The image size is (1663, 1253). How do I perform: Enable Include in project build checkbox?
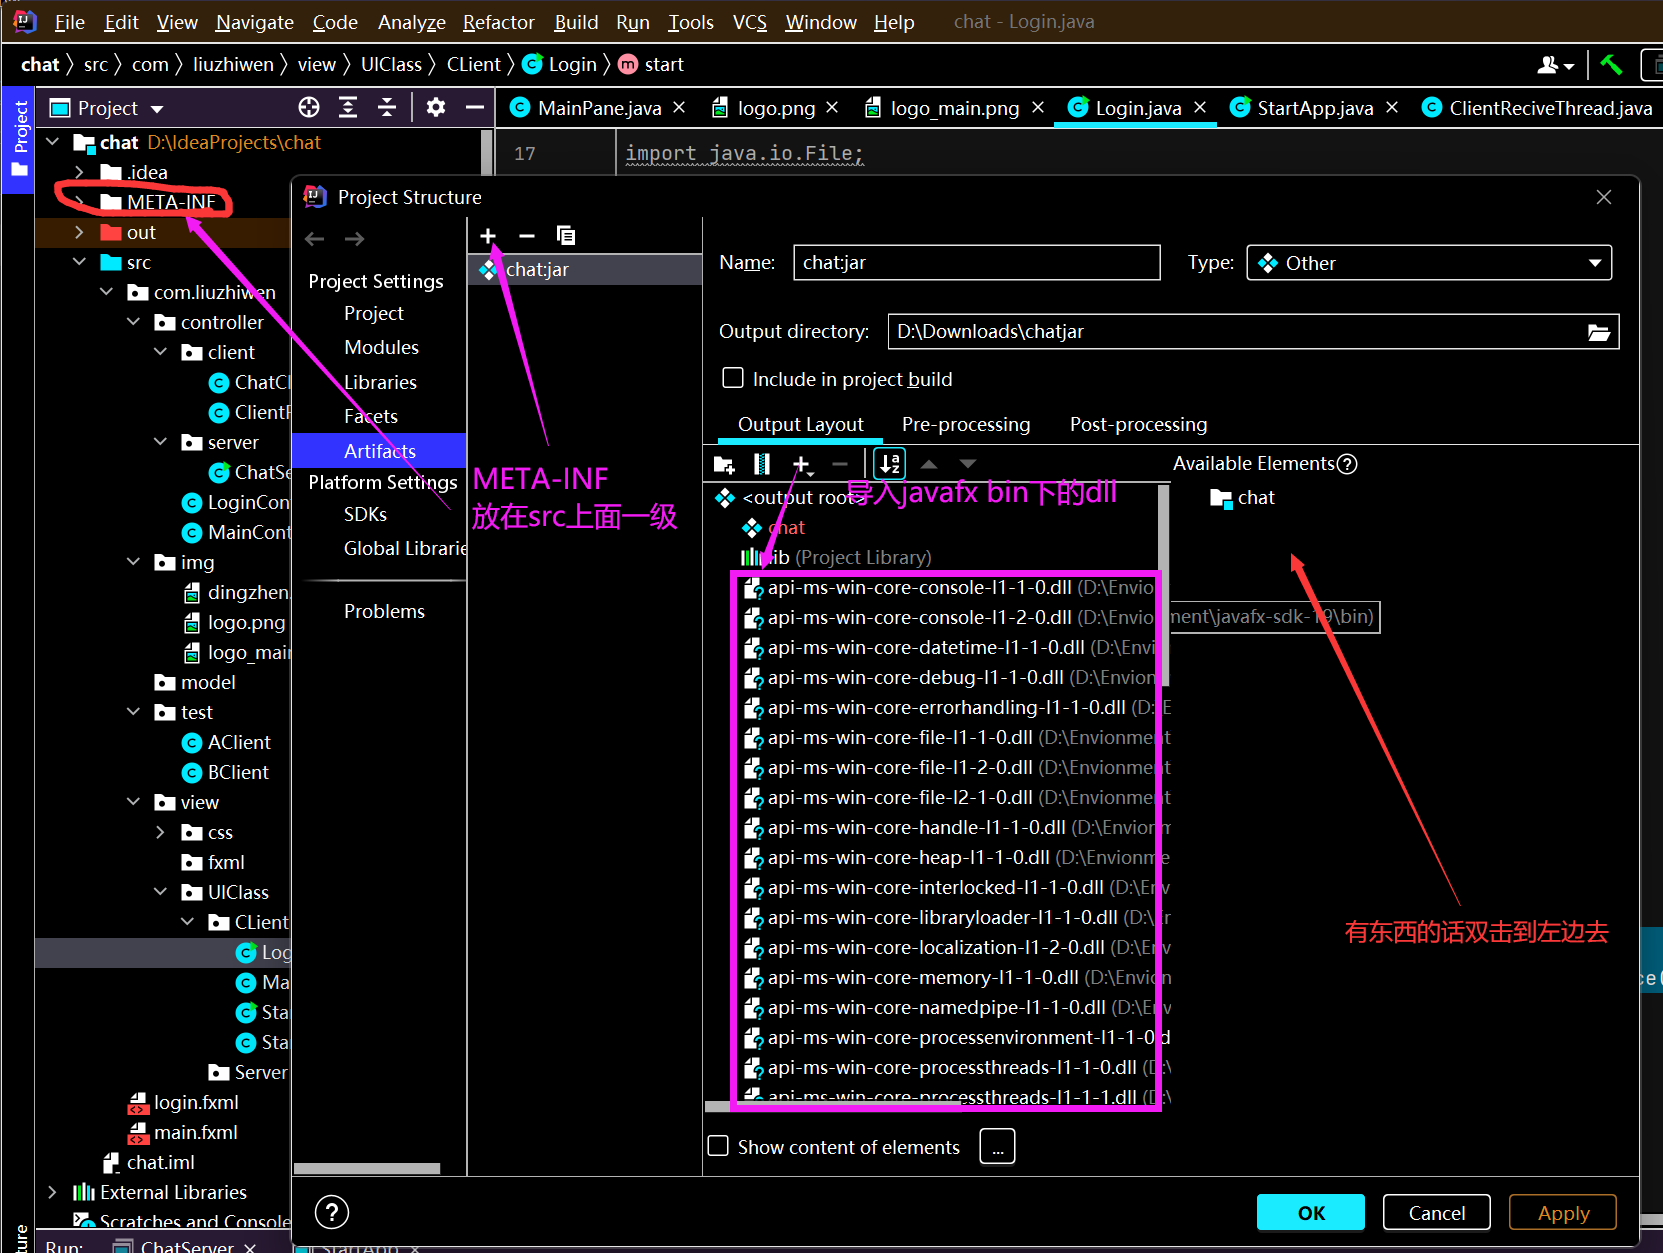(733, 379)
